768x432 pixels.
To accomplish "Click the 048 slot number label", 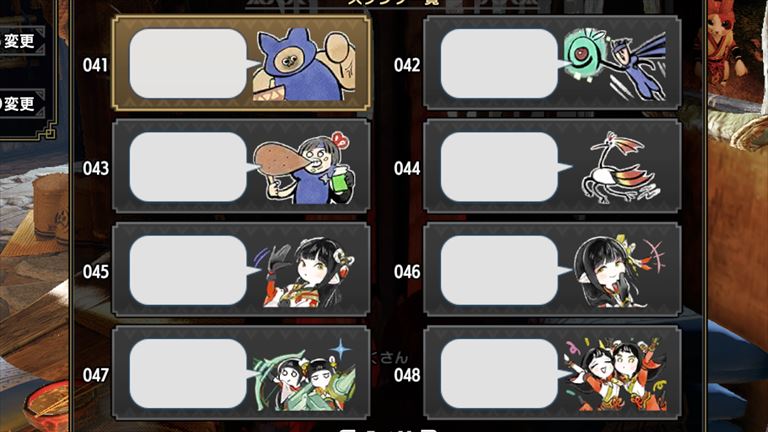I will pos(407,375).
